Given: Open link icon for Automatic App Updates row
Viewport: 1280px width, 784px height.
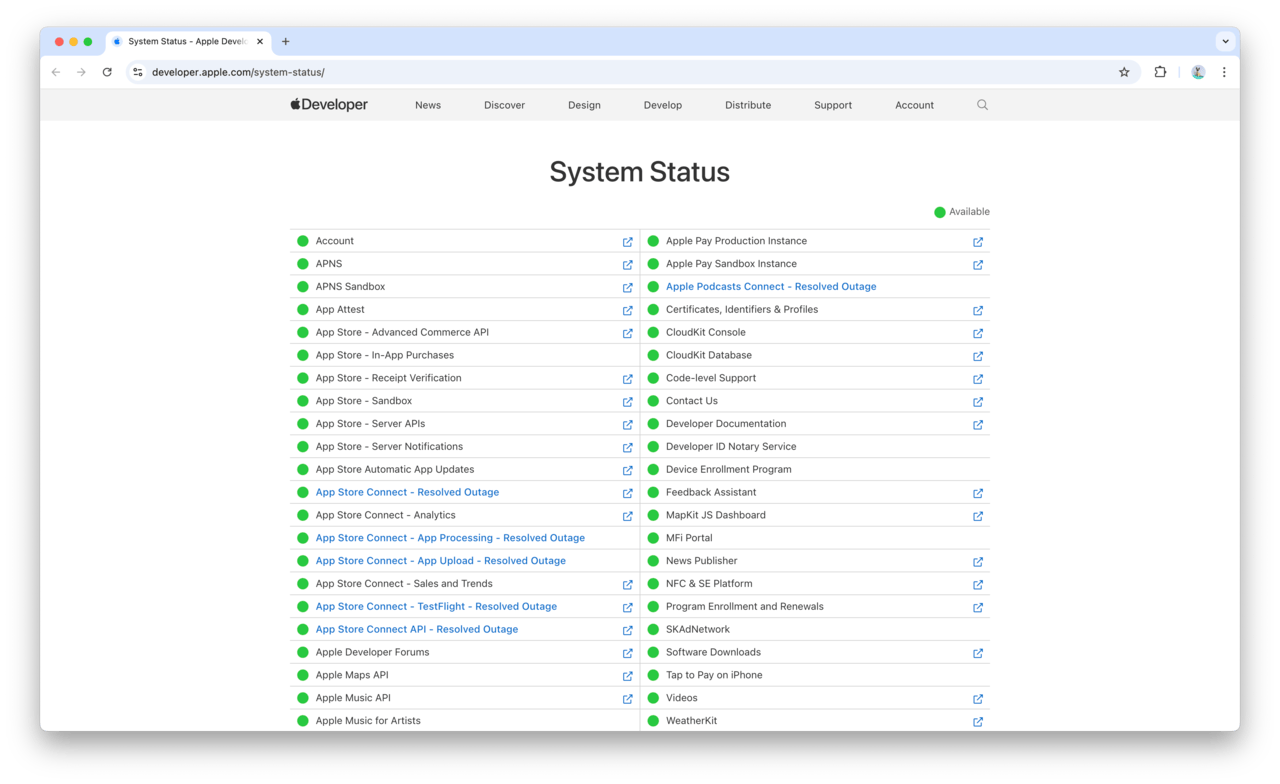Looking at the screenshot, I should click(627, 470).
